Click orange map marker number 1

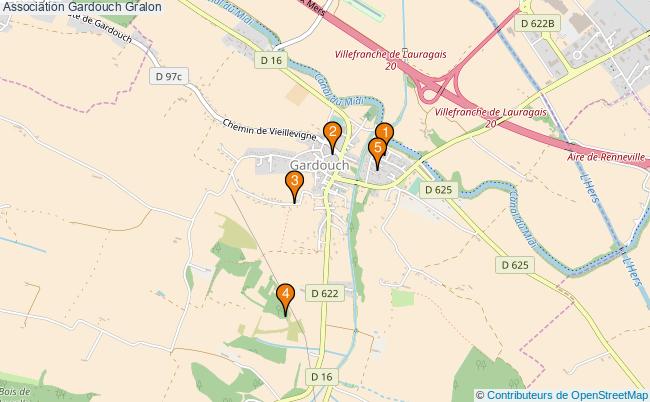point(384,134)
